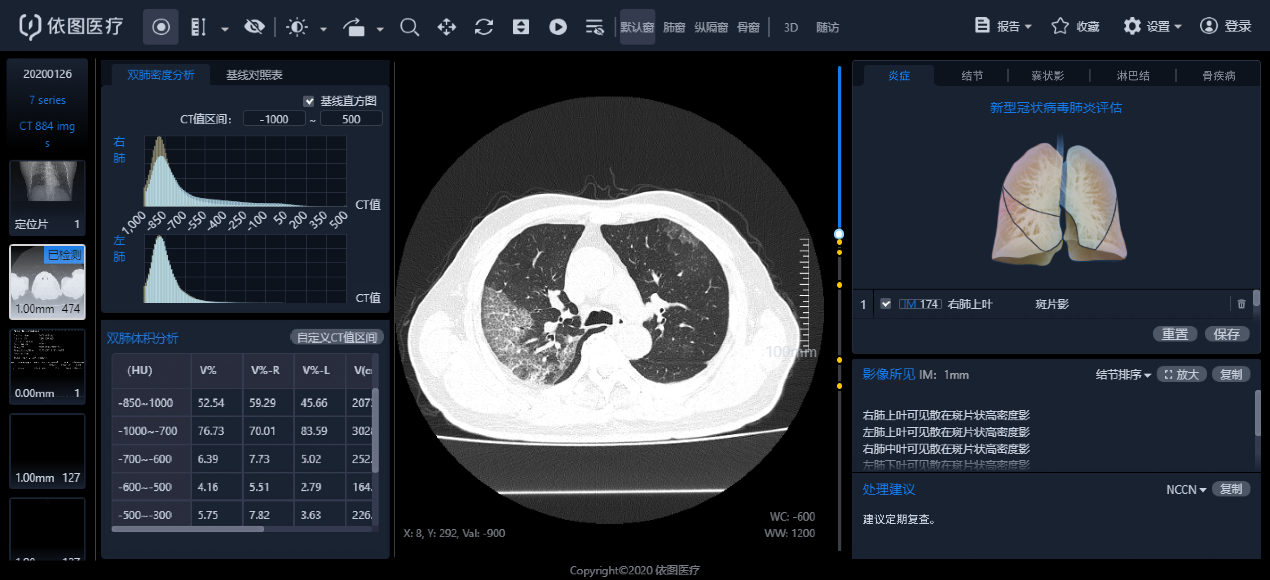Expand the 设置 settings dropdown
Screen dimensions: 1270x580
tap(1152, 26)
